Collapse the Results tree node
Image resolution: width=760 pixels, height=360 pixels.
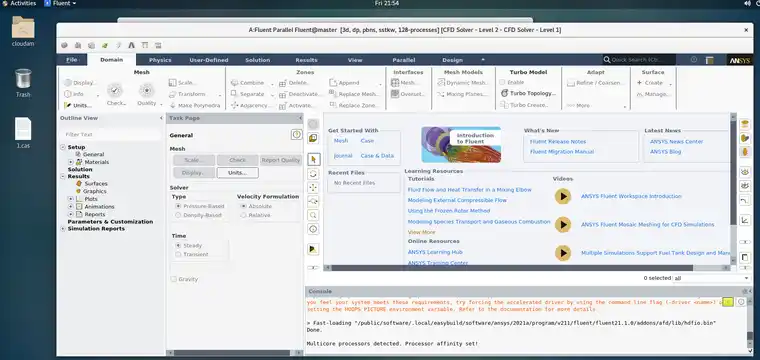(63, 177)
